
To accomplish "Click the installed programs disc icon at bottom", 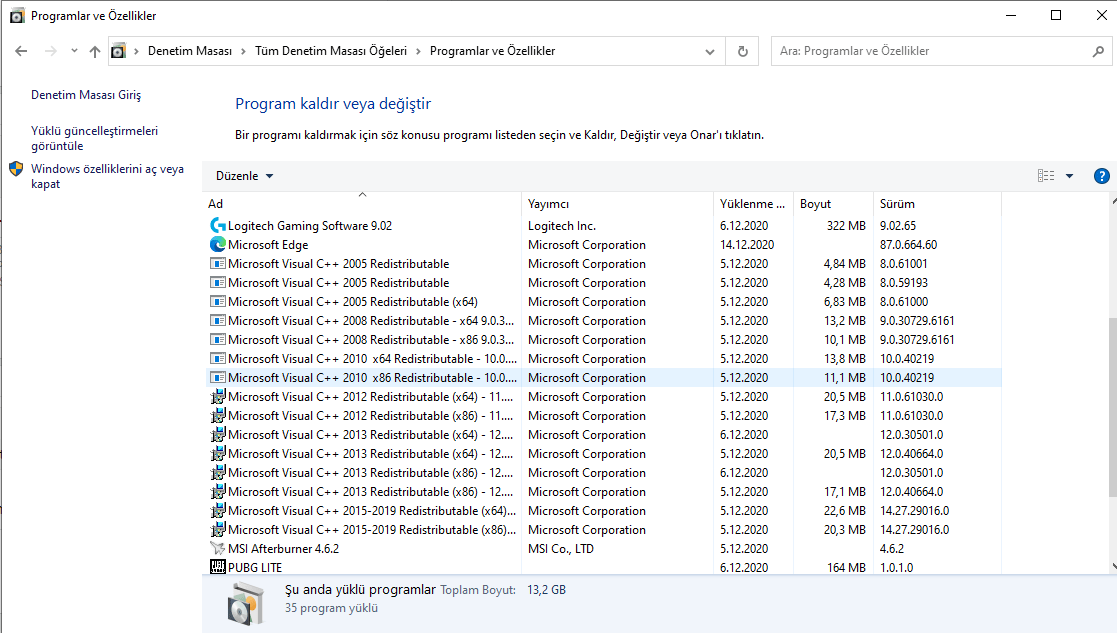I will tap(246, 603).
